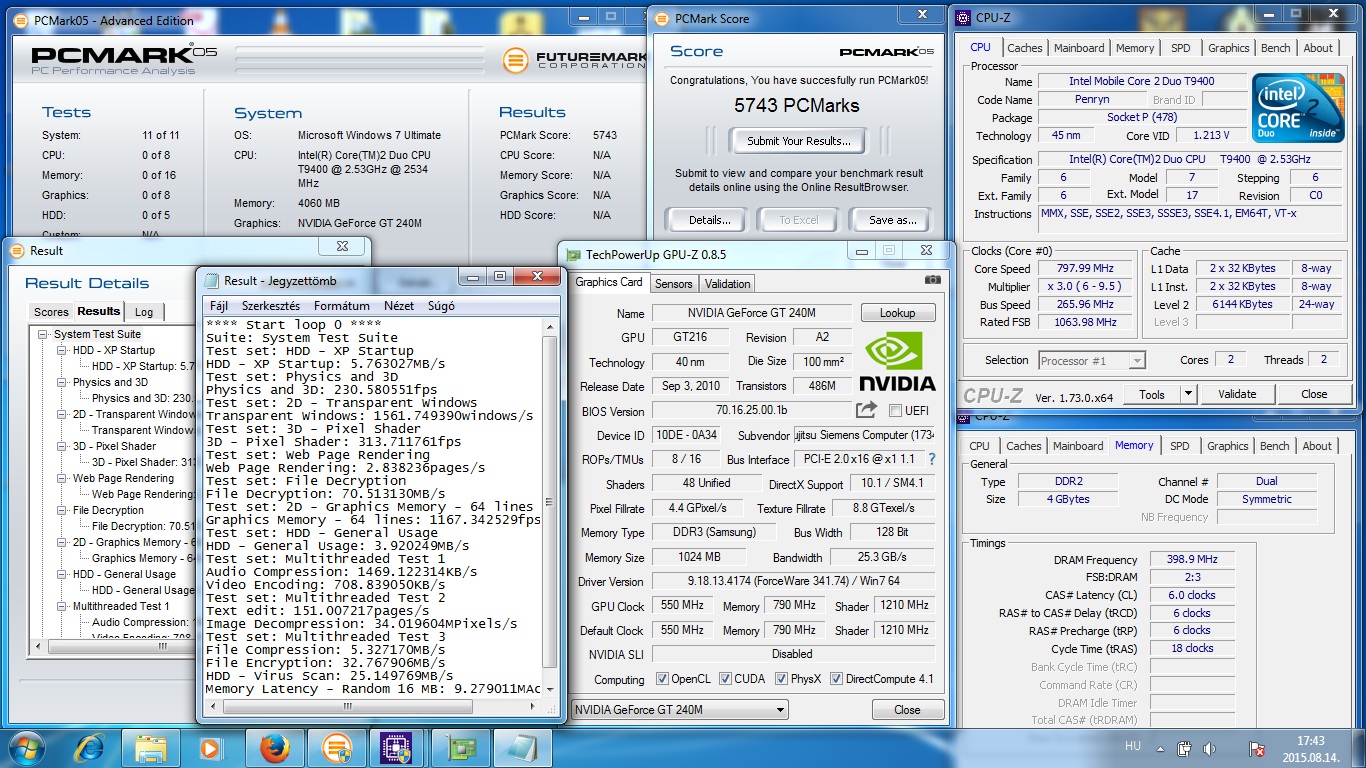This screenshot has height=768, width=1366.
Task: Click the GPU-Z title bar icon
Action: [573, 255]
